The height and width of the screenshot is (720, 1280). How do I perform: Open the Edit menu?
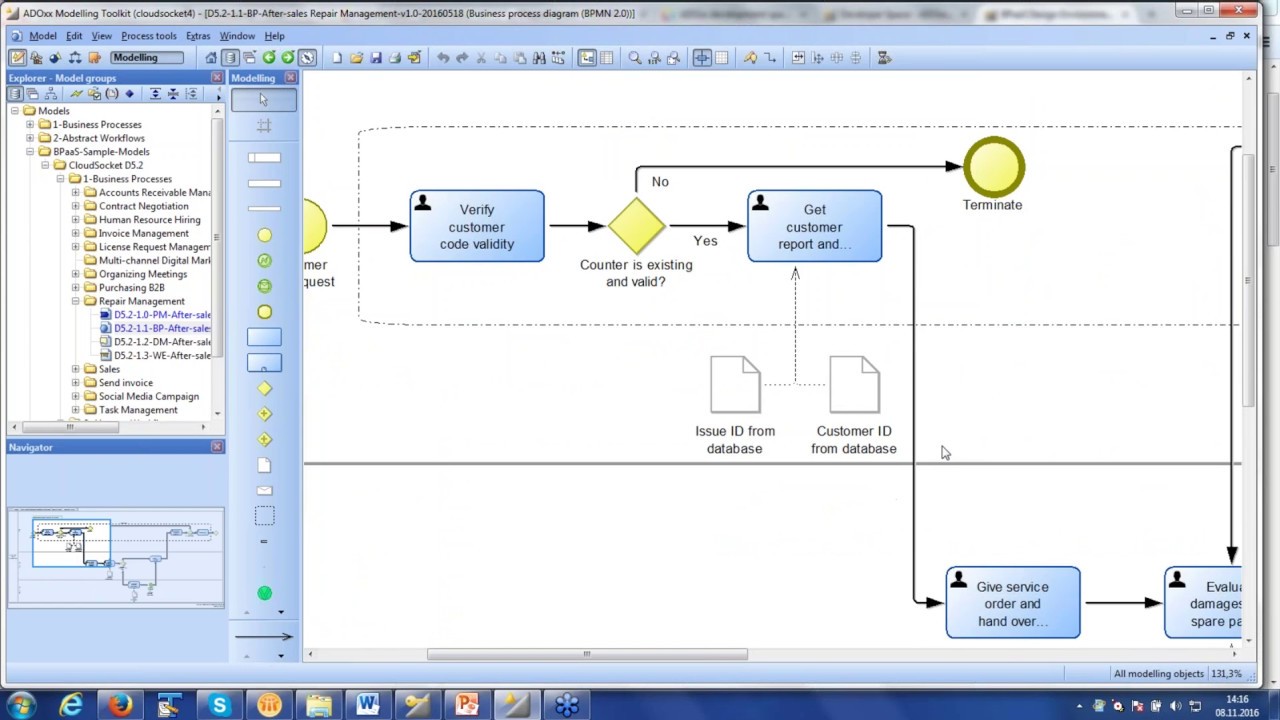(74, 36)
